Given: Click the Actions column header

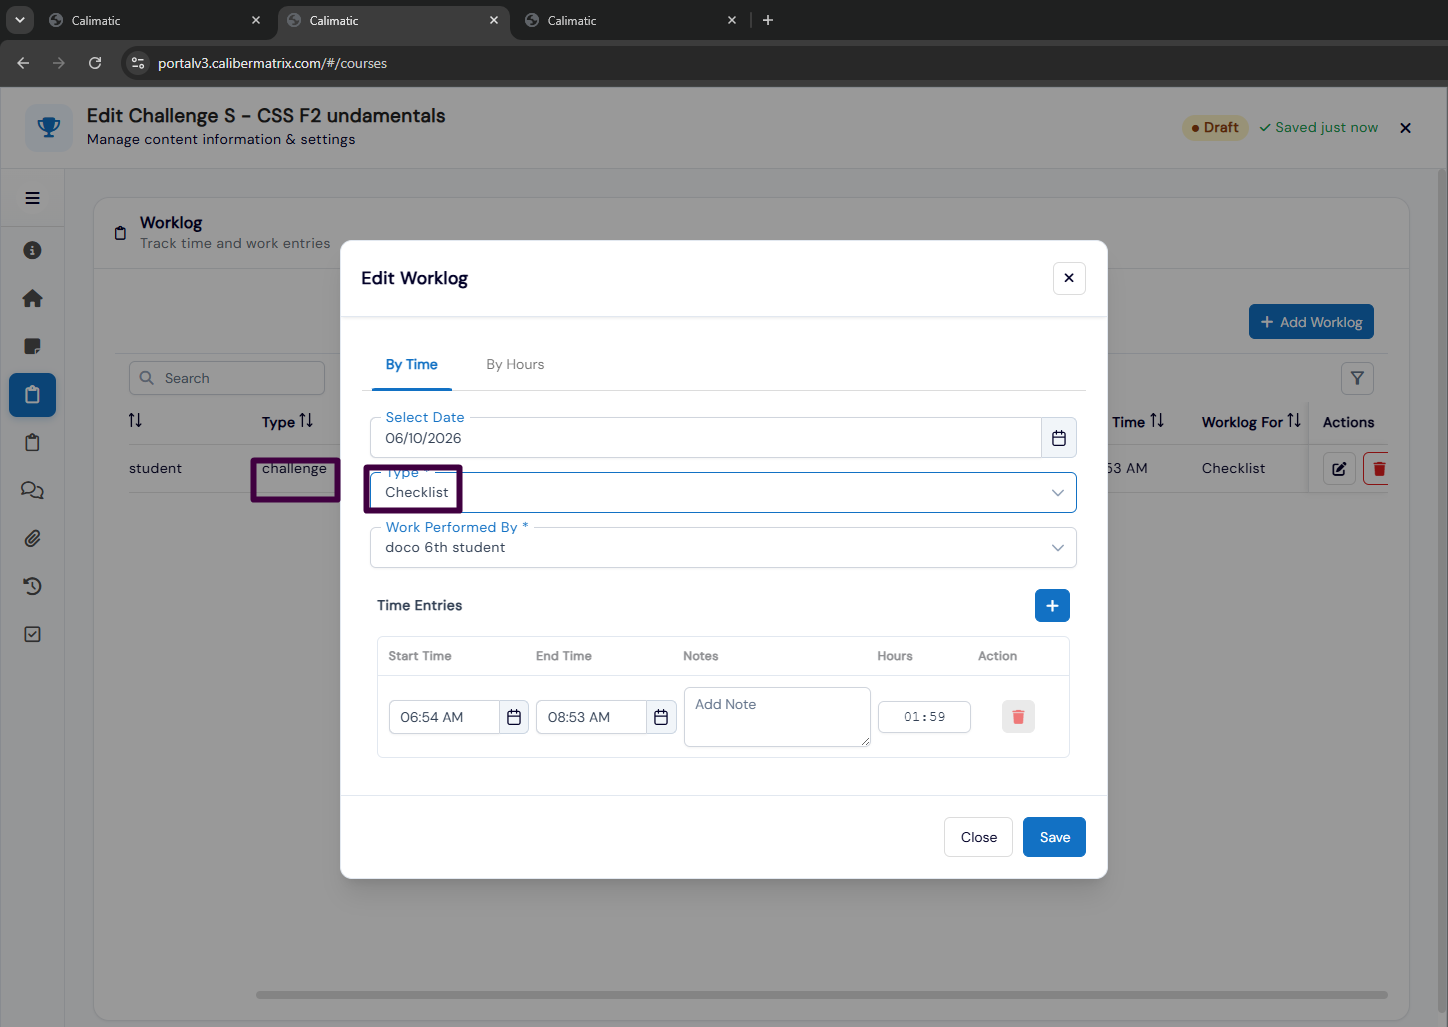Looking at the screenshot, I should pos(1348,422).
